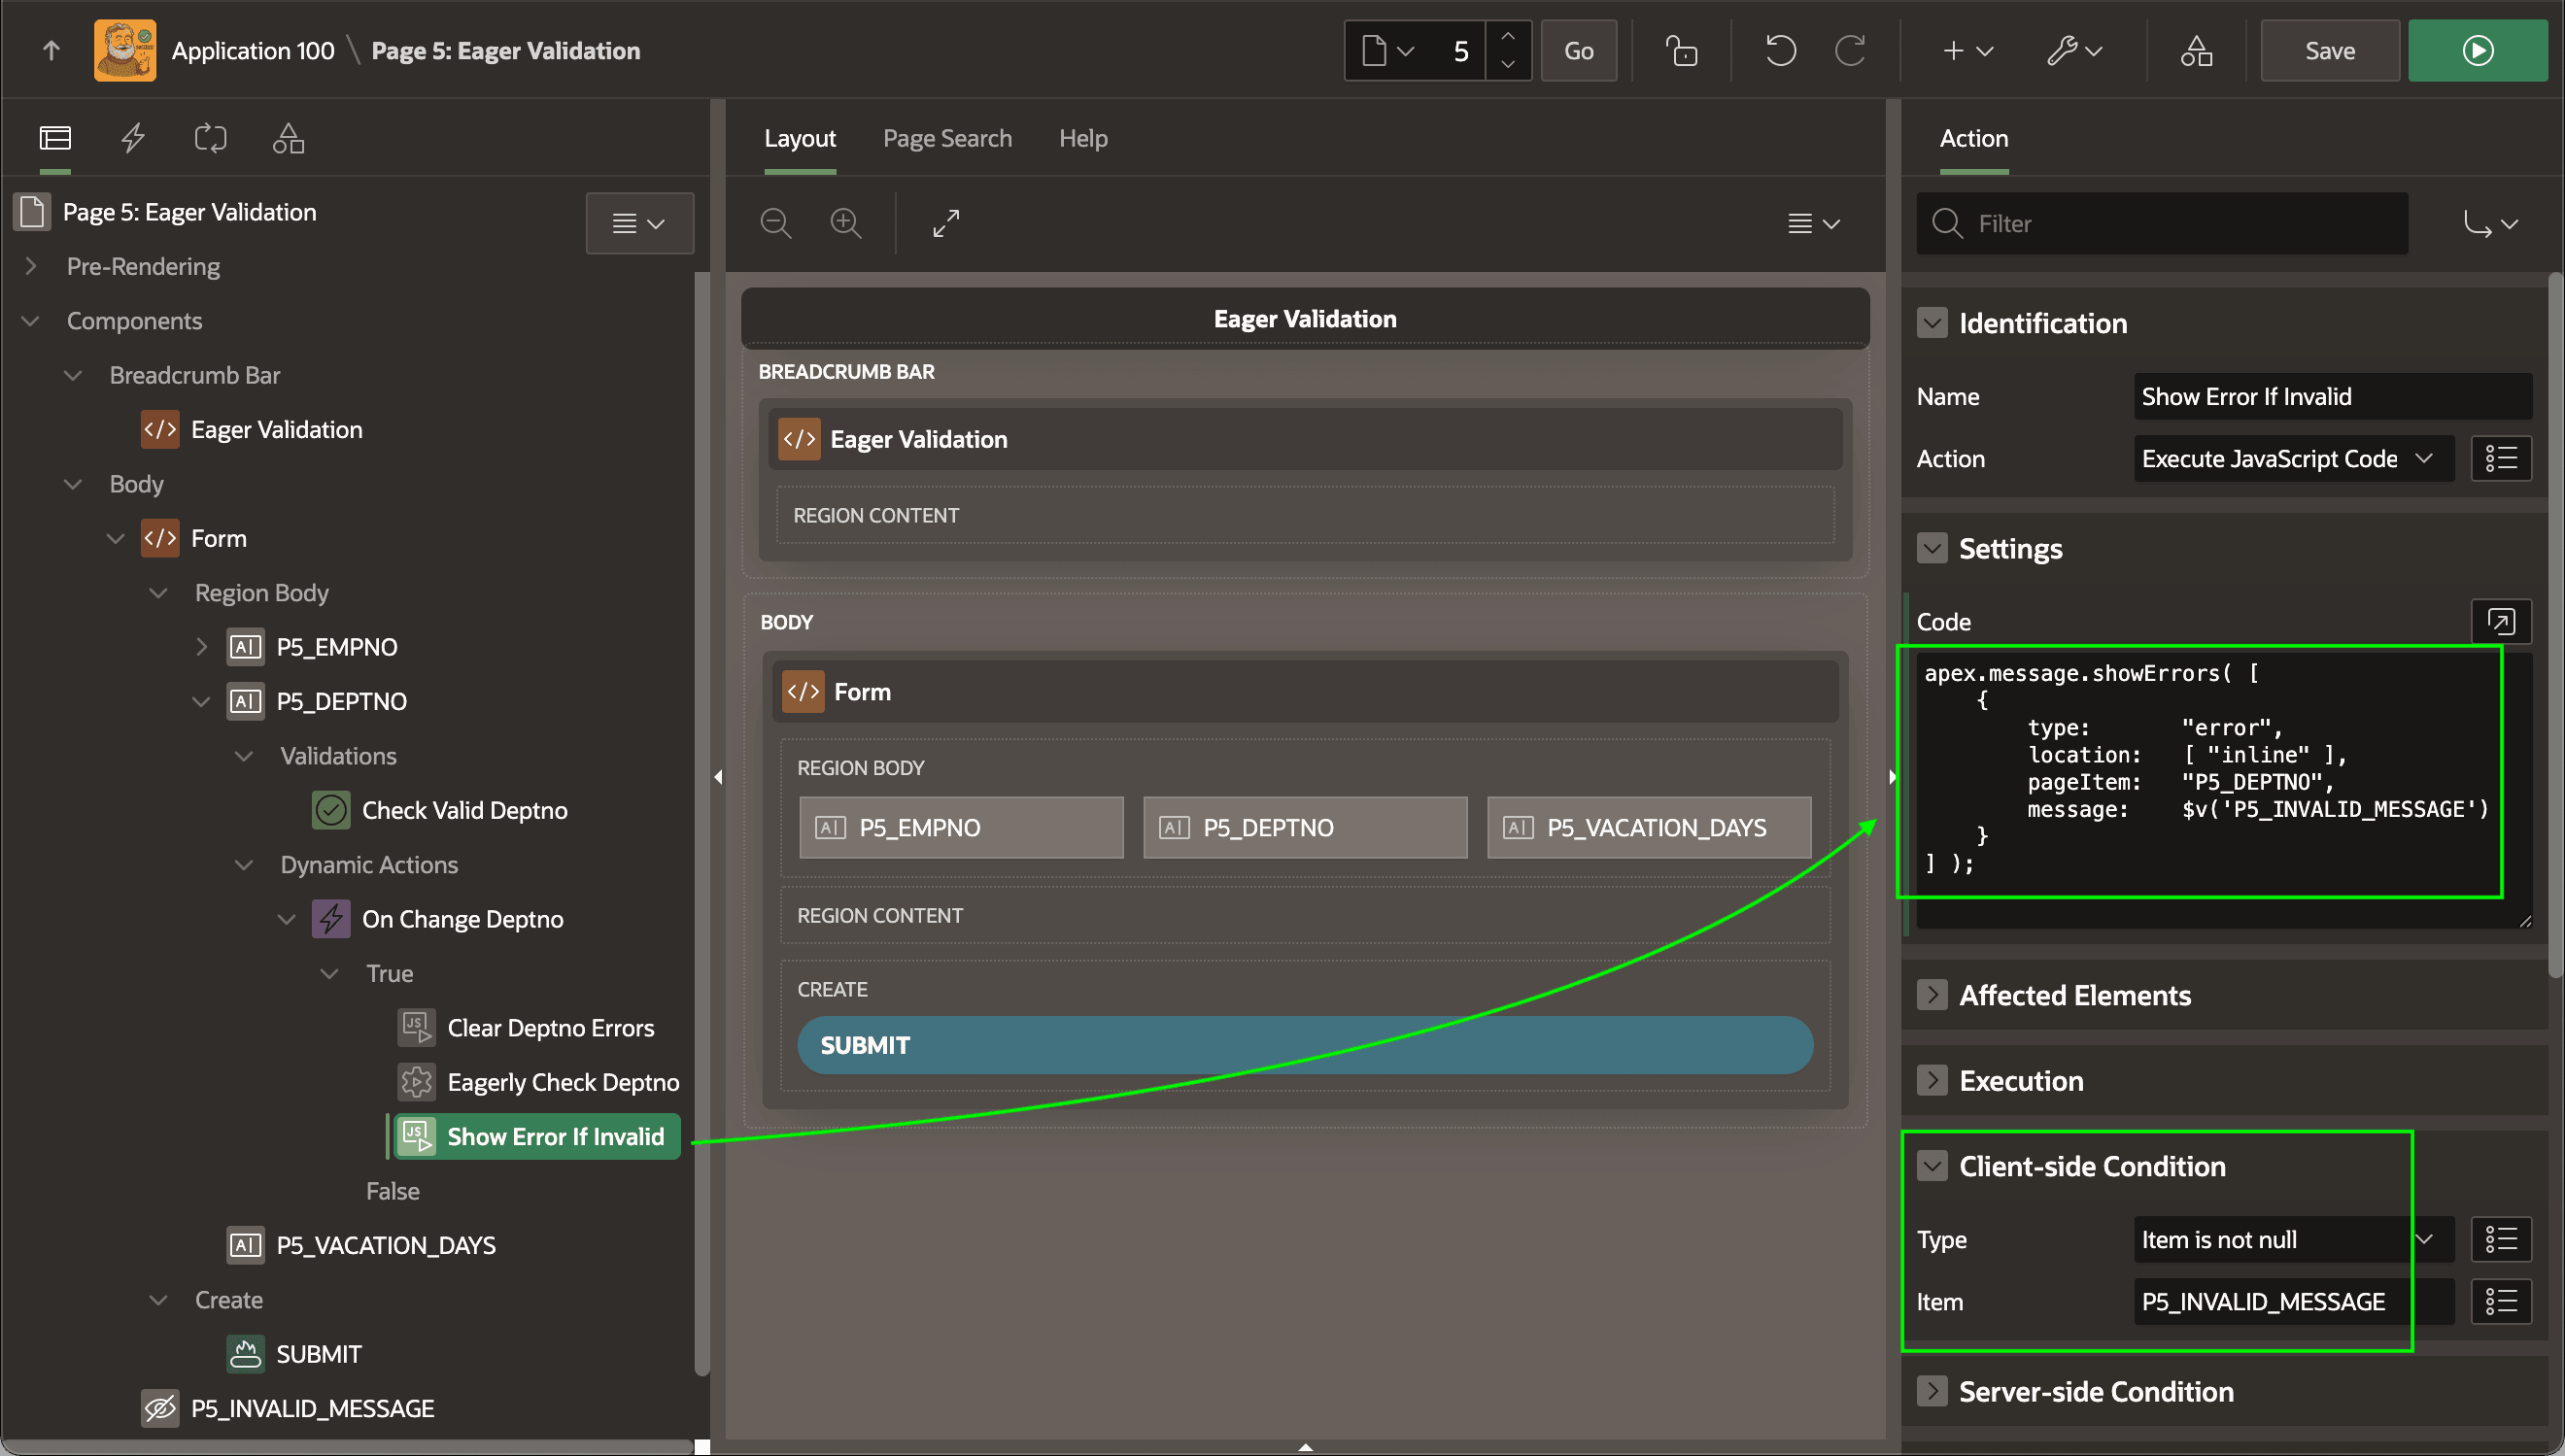Open the Help tab

pyautogui.click(x=1083, y=138)
